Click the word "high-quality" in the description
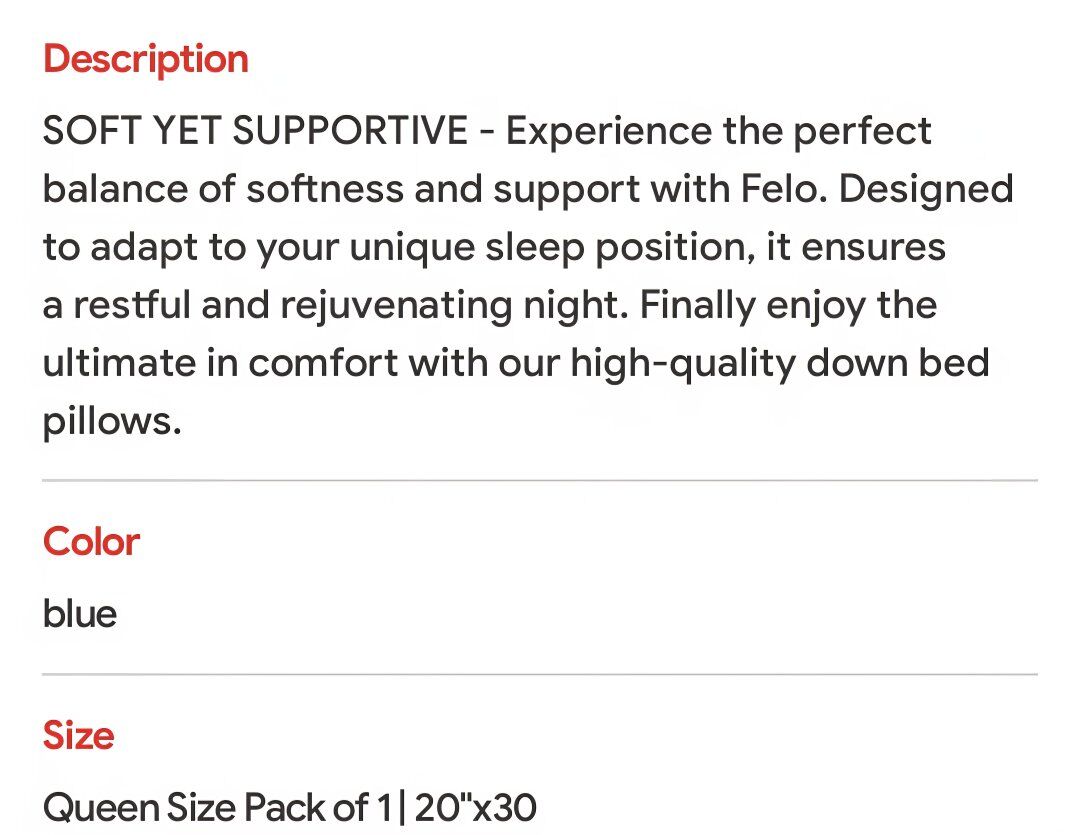Image resolution: width=1080 pixels, height=835 pixels. (x=683, y=363)
